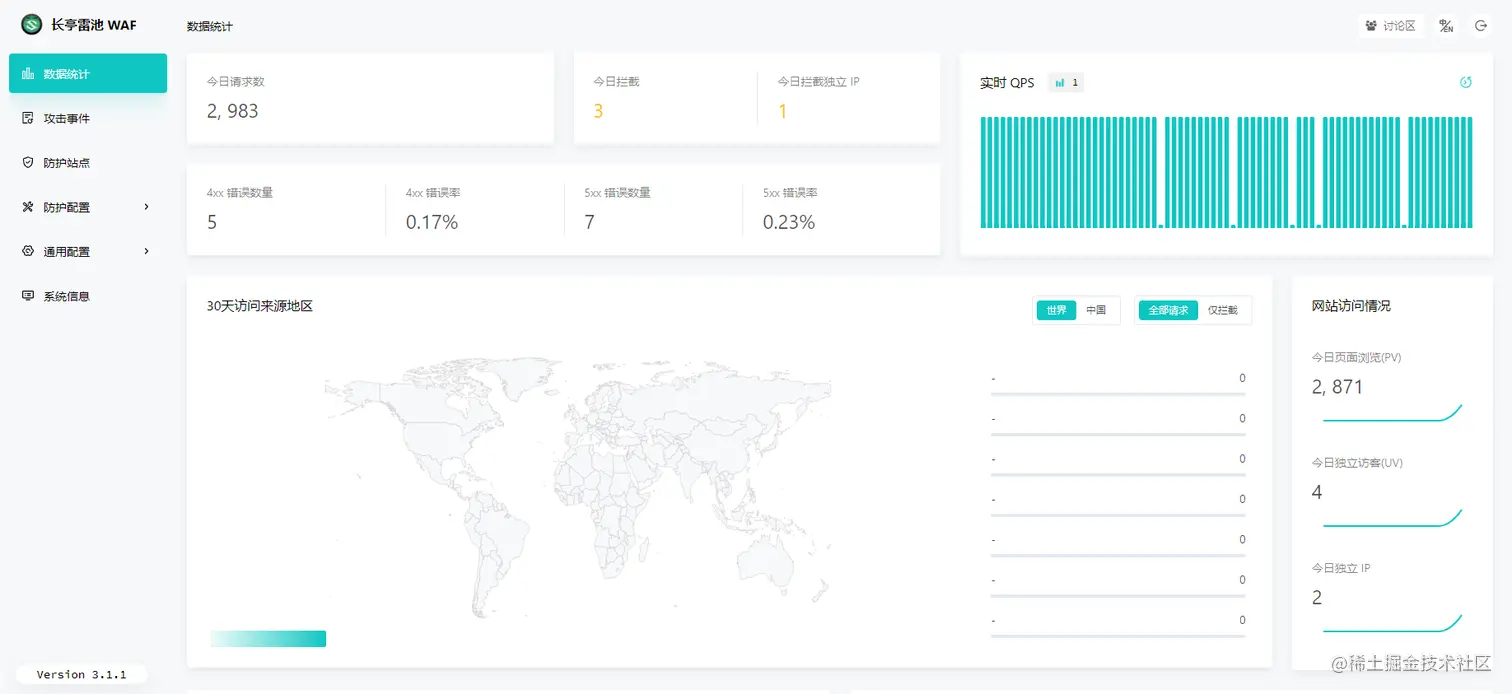
Task: Select the 中国 map toggle
Action: tap(1096, 310)
